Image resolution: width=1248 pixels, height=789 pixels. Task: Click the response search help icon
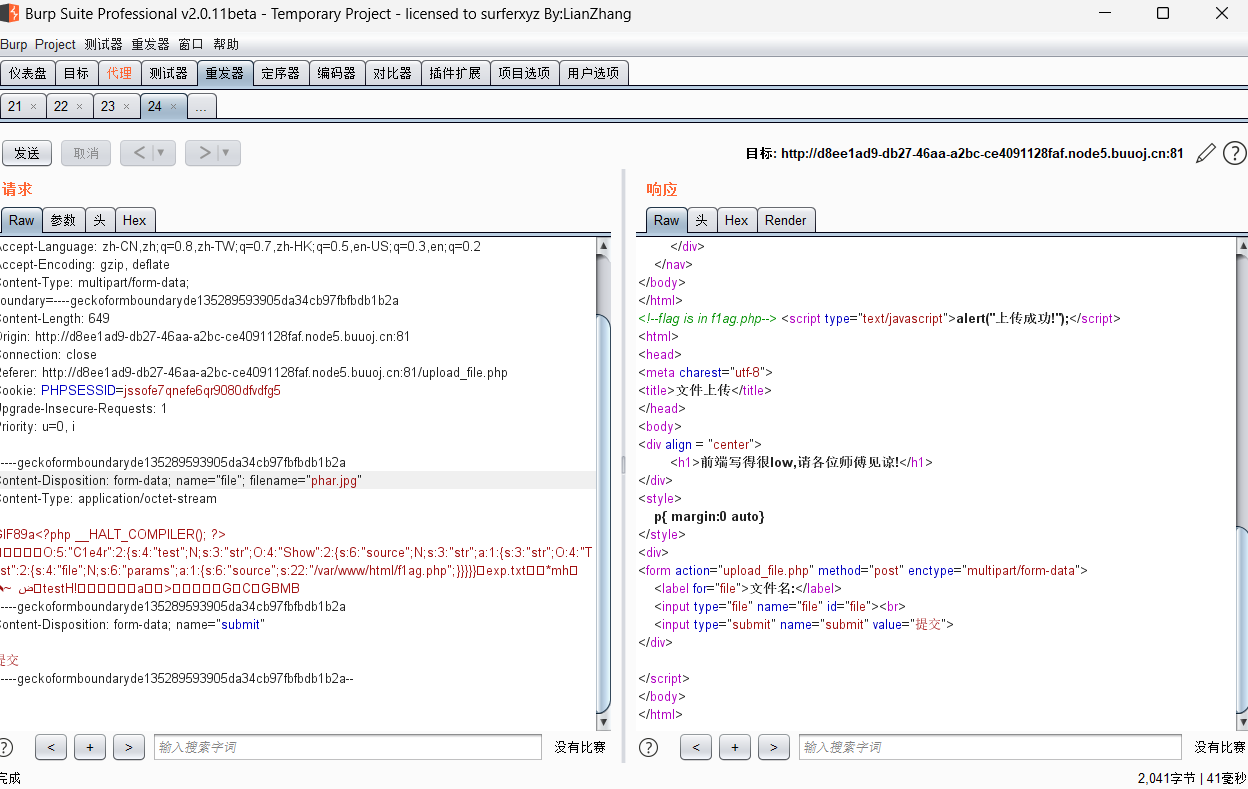648,747
